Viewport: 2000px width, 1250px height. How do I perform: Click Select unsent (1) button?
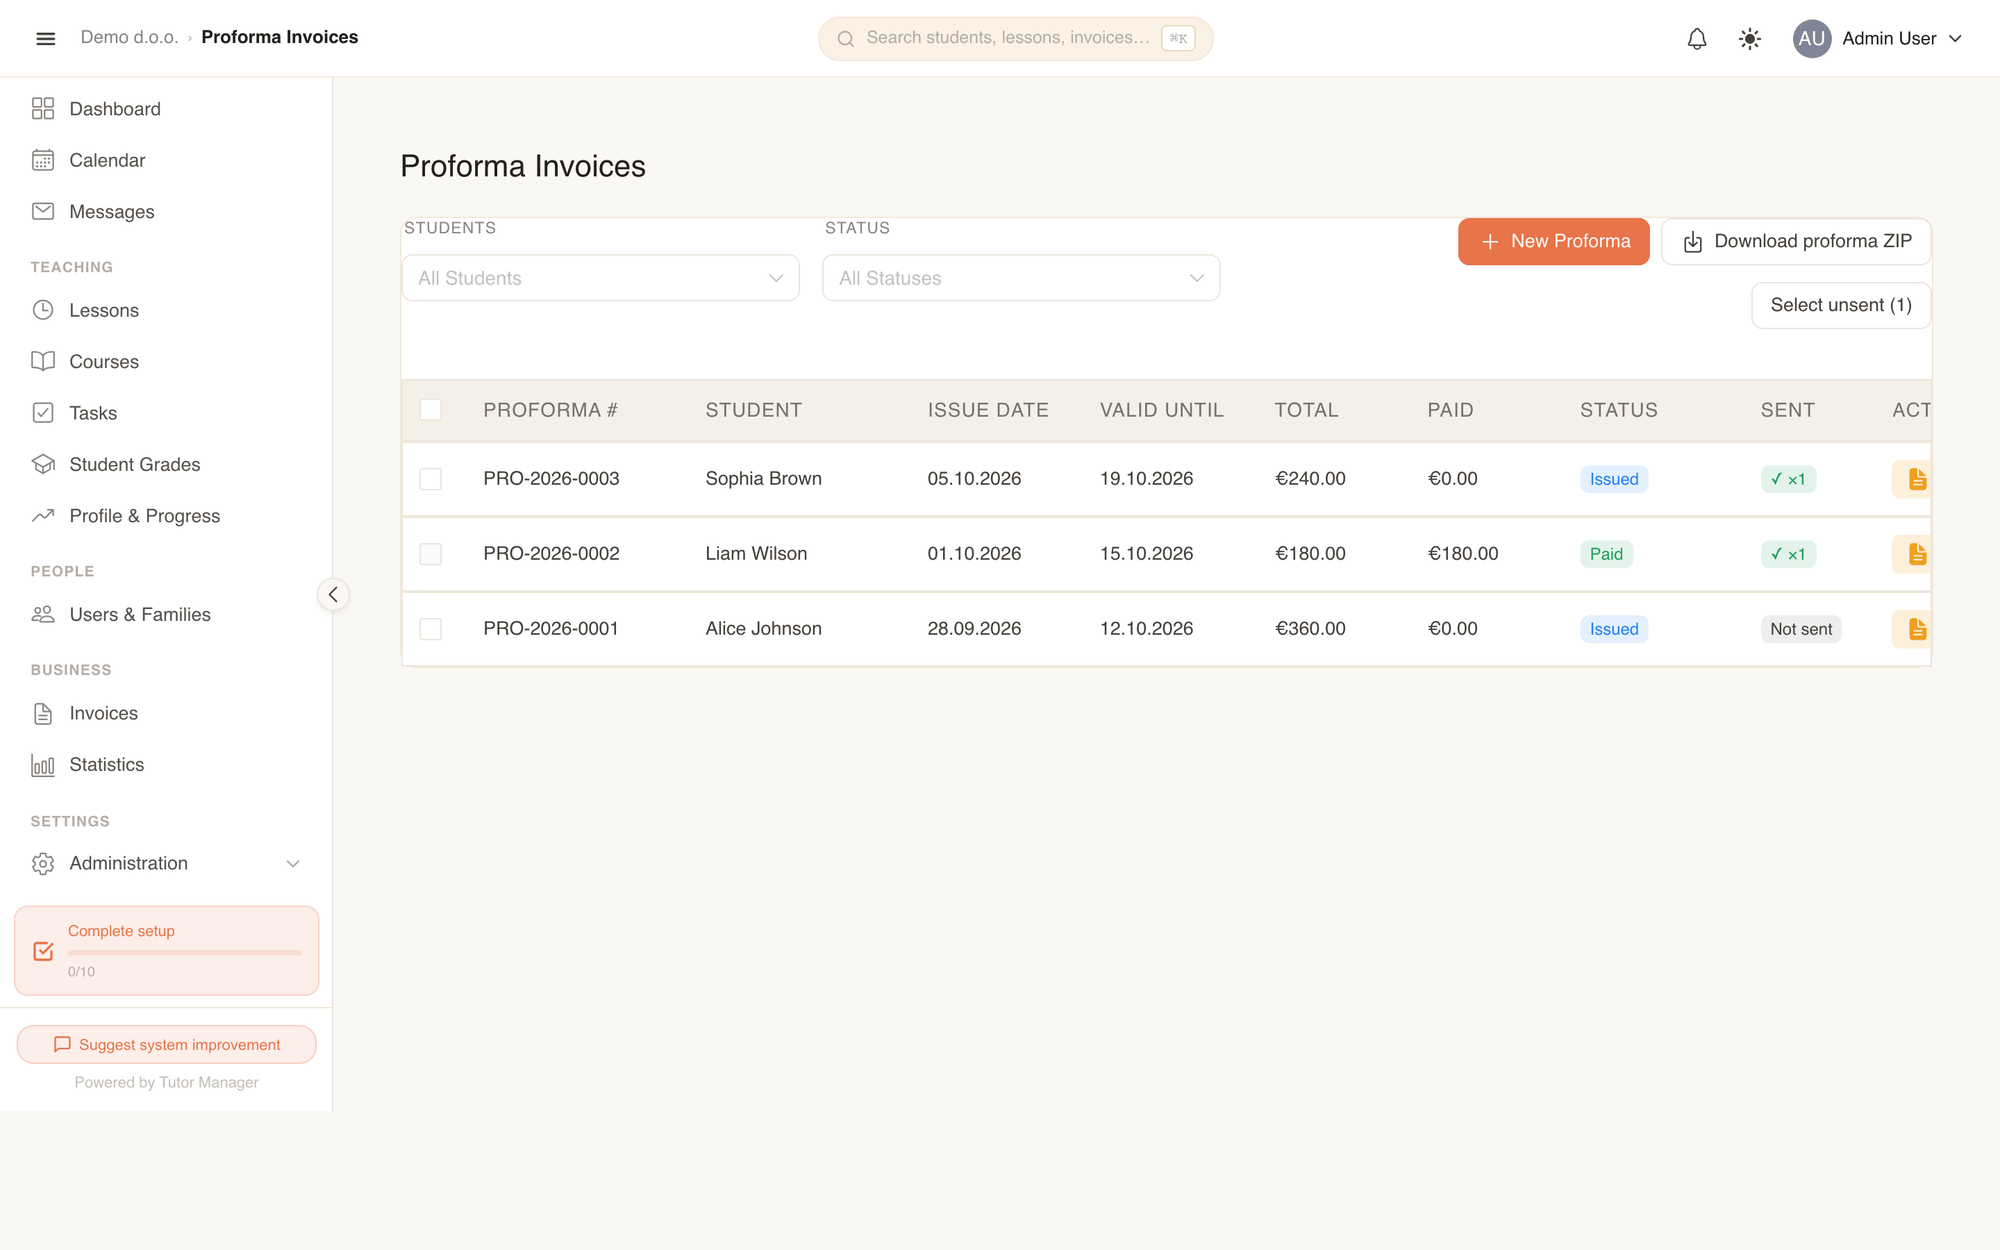coord(1841,305)
